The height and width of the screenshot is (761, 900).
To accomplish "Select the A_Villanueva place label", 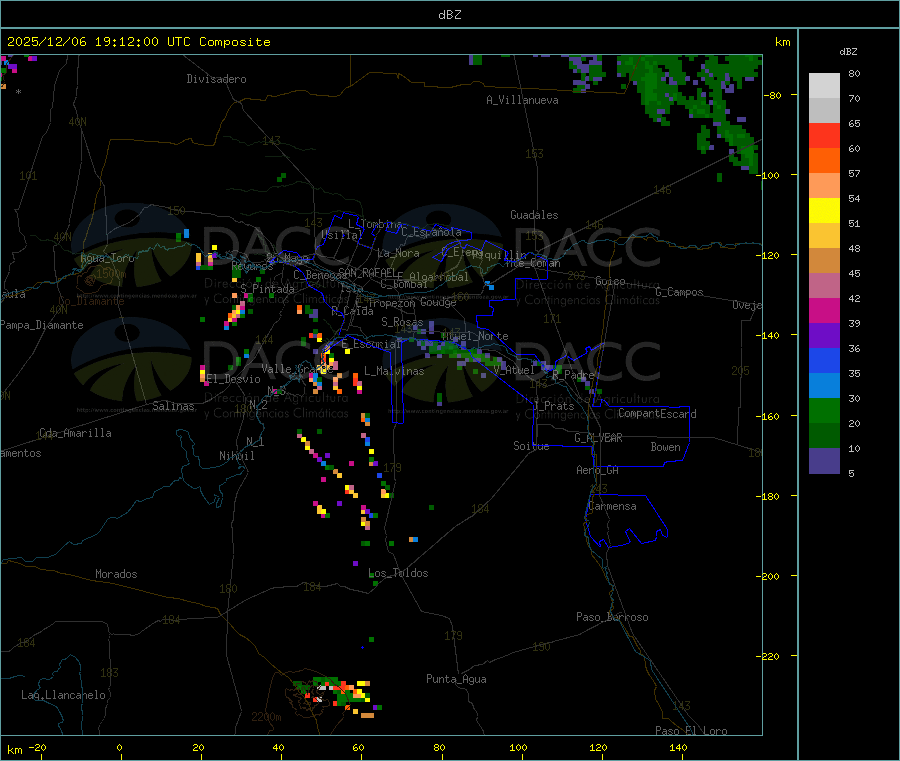I will pos(522,100).
